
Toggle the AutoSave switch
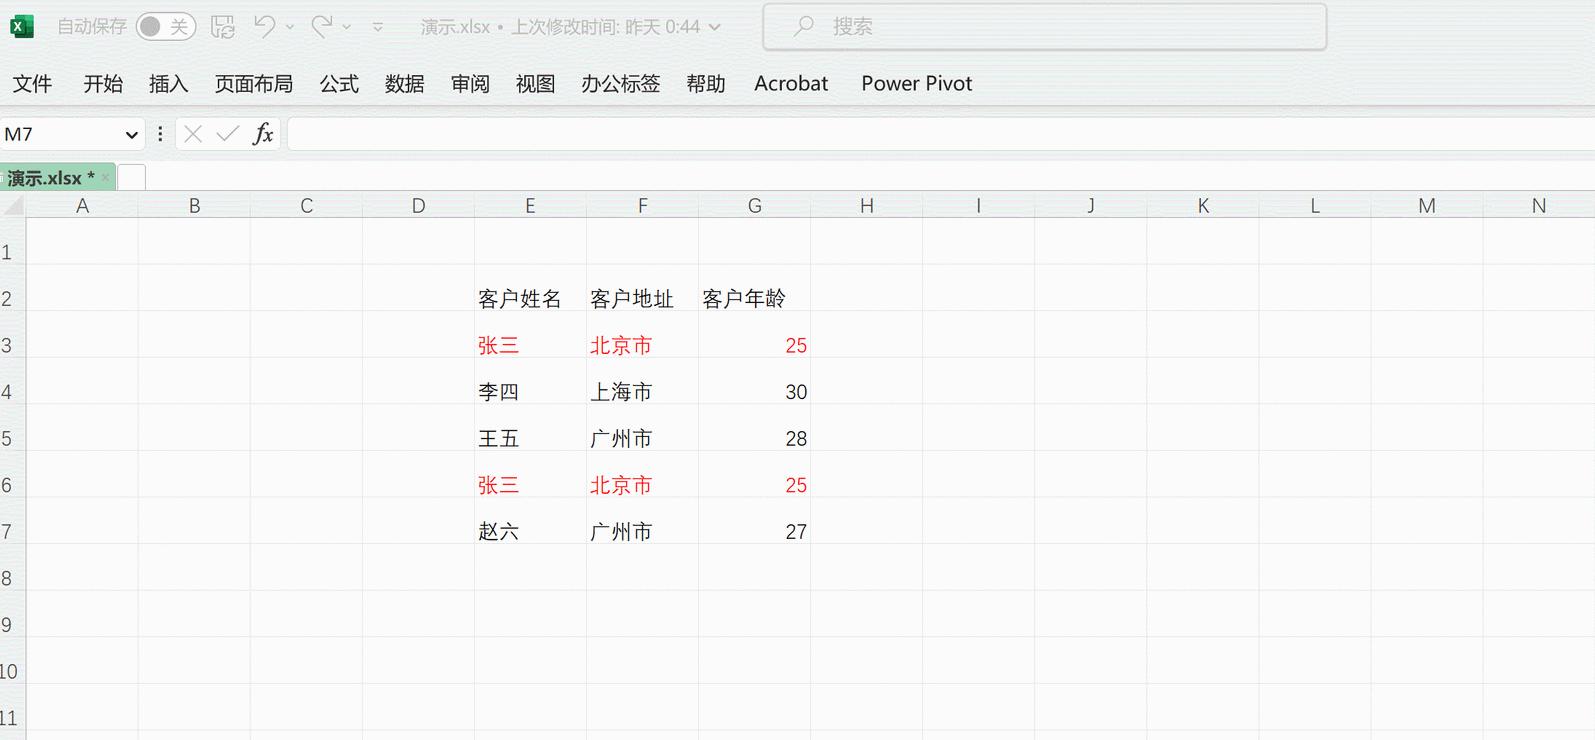[x=165, y=26]
